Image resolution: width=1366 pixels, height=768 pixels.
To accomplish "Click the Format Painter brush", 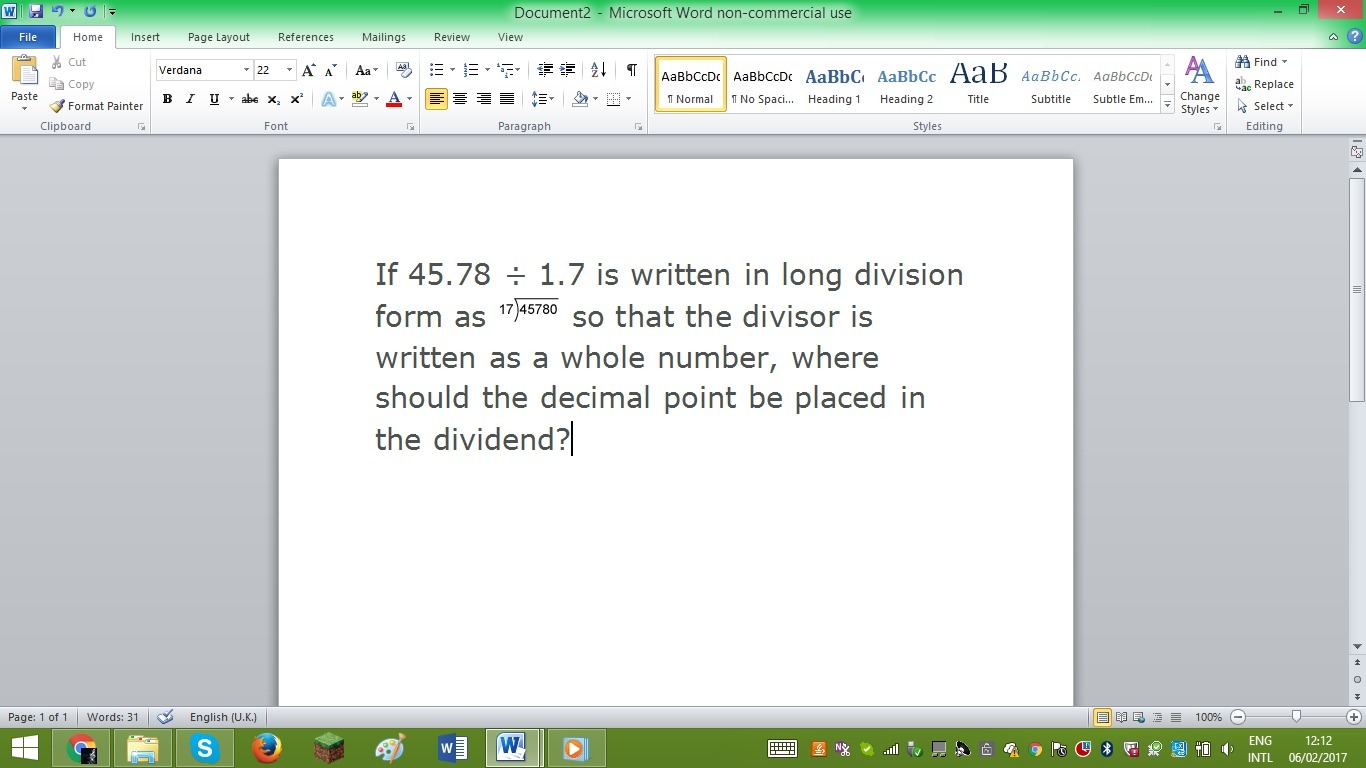I will coord(97,106).
